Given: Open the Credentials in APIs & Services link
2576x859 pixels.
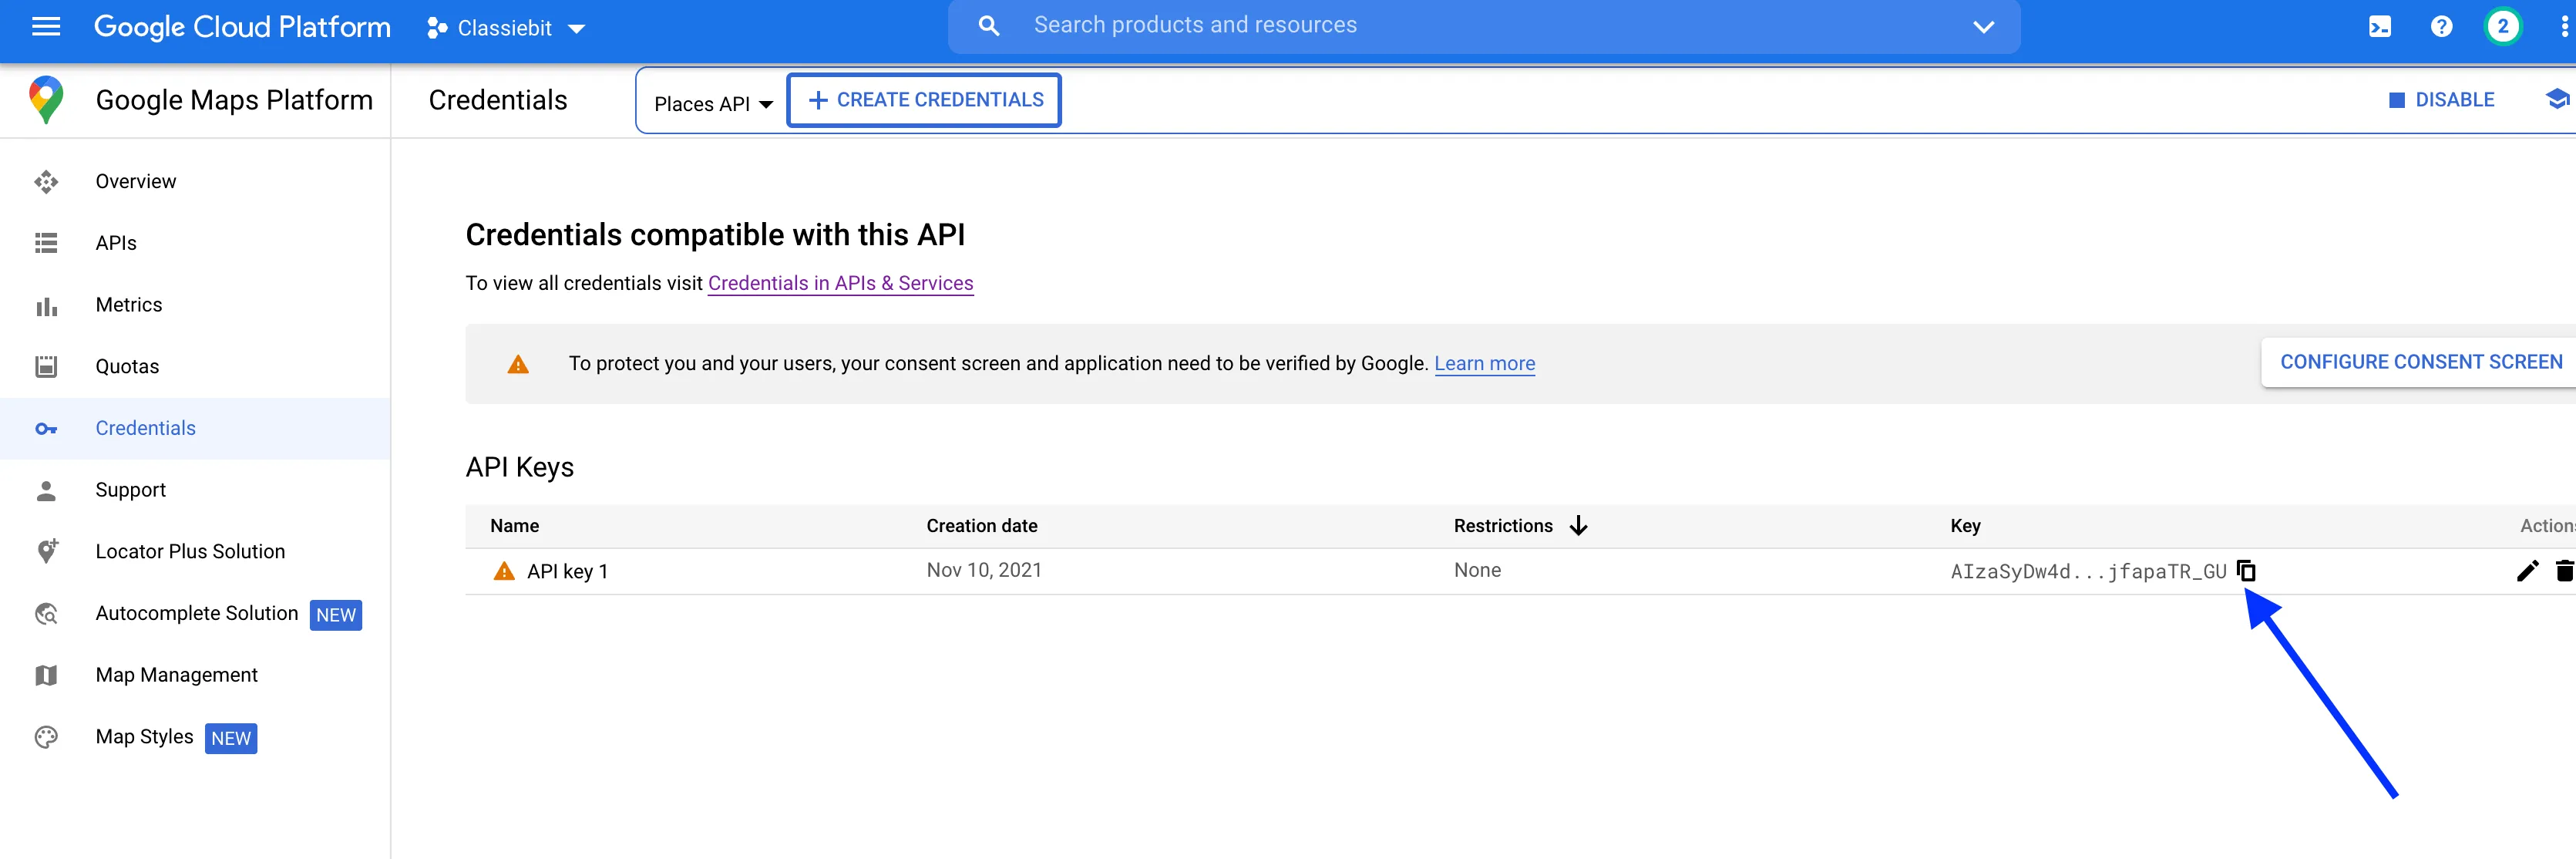Looking at the screenshot, I should (x=840, y=283).
